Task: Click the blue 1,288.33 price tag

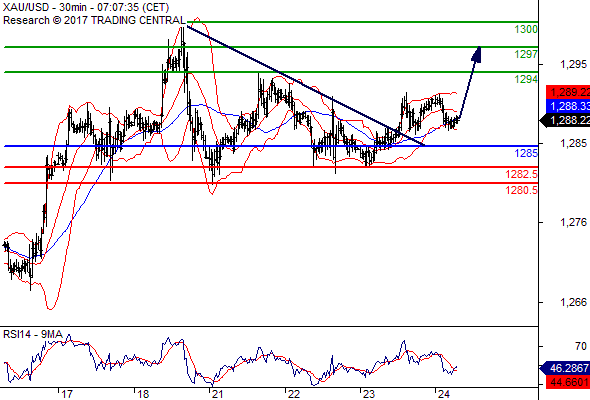Action: tap(568, 106)
